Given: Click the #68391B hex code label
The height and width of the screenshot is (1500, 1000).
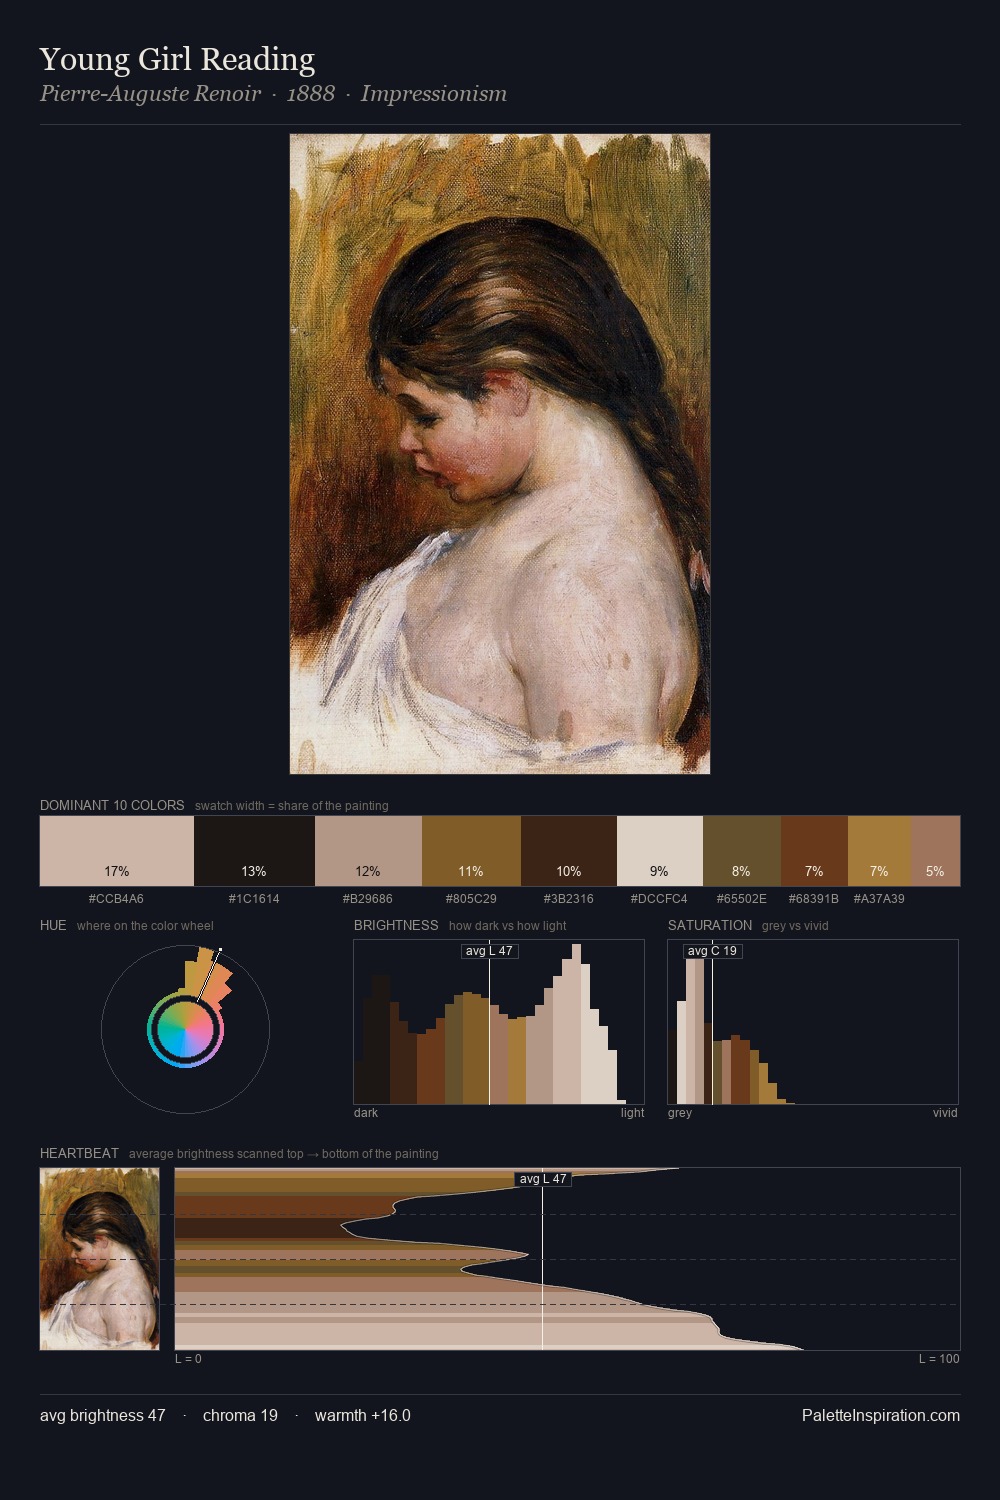Looking at the screenshot, I should [x=814, y=899].
